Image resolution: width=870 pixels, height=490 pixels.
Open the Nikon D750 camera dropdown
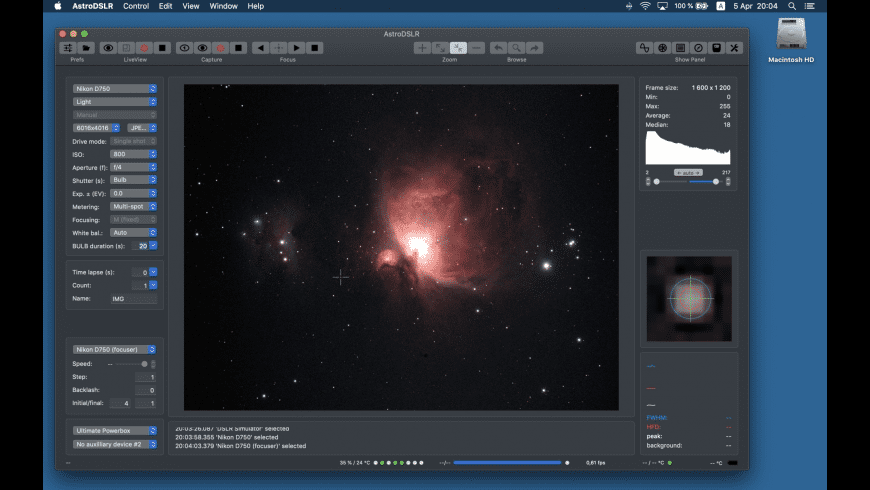[x=115, y=88]
